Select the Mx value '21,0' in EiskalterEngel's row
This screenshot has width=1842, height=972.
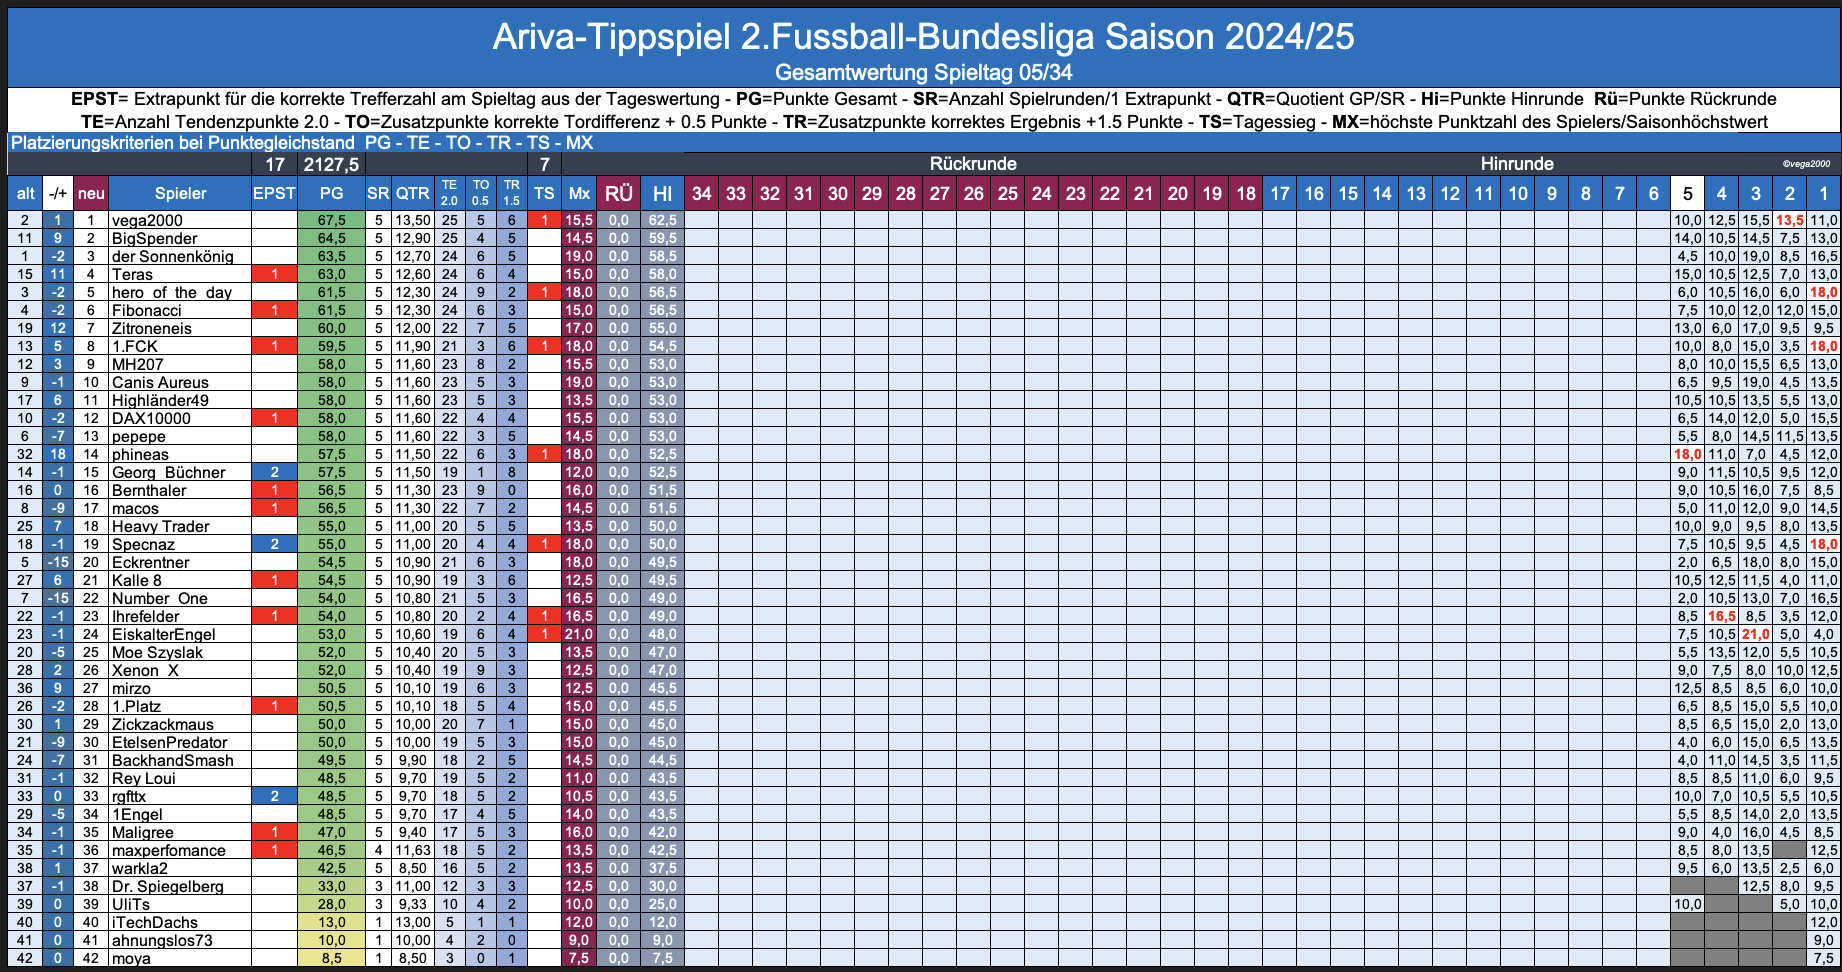[579, 634]
